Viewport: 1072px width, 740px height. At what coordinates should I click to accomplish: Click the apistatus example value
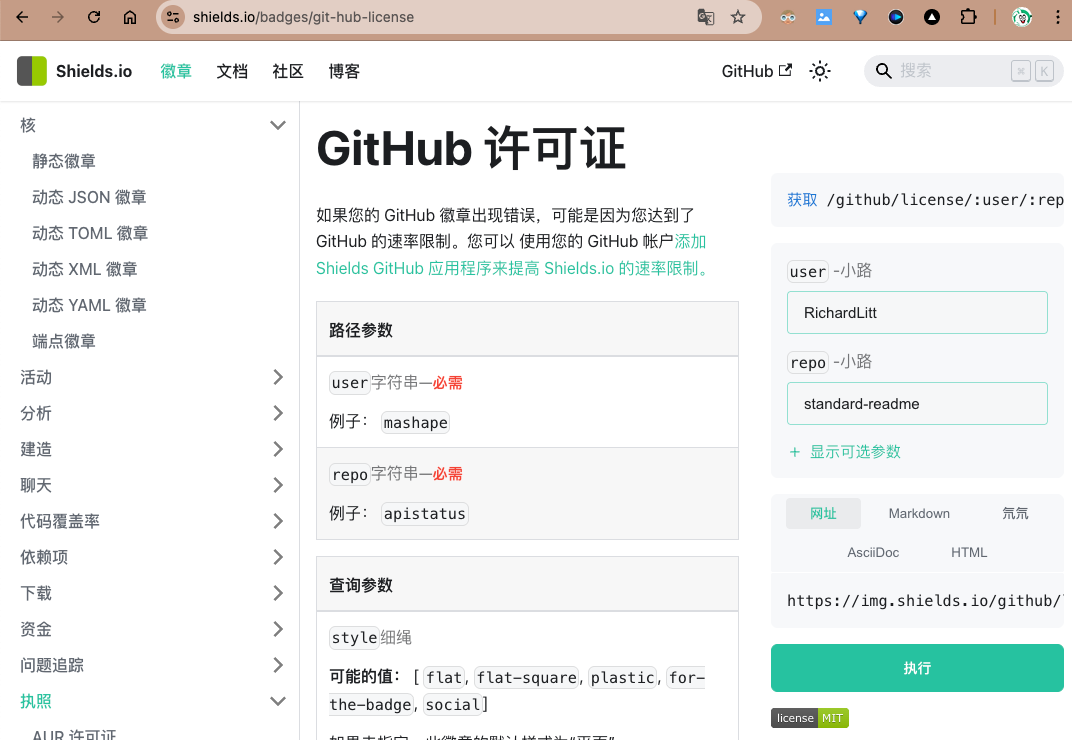click(425, 514)
